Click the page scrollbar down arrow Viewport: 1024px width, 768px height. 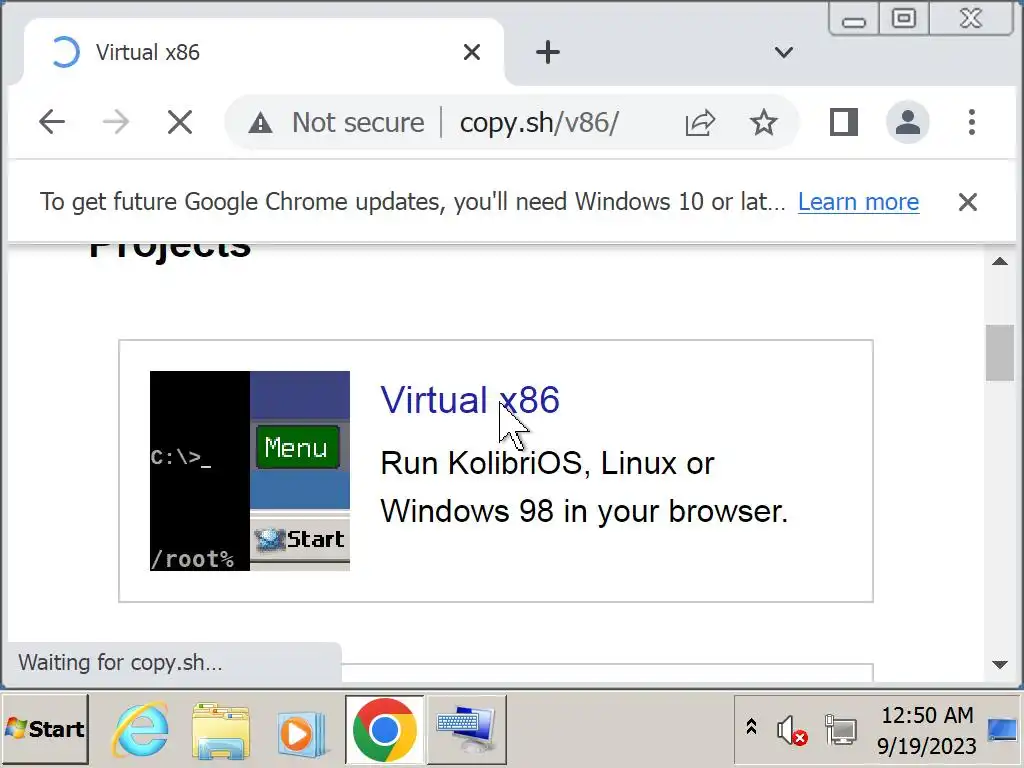click(x=1000, y=665)
